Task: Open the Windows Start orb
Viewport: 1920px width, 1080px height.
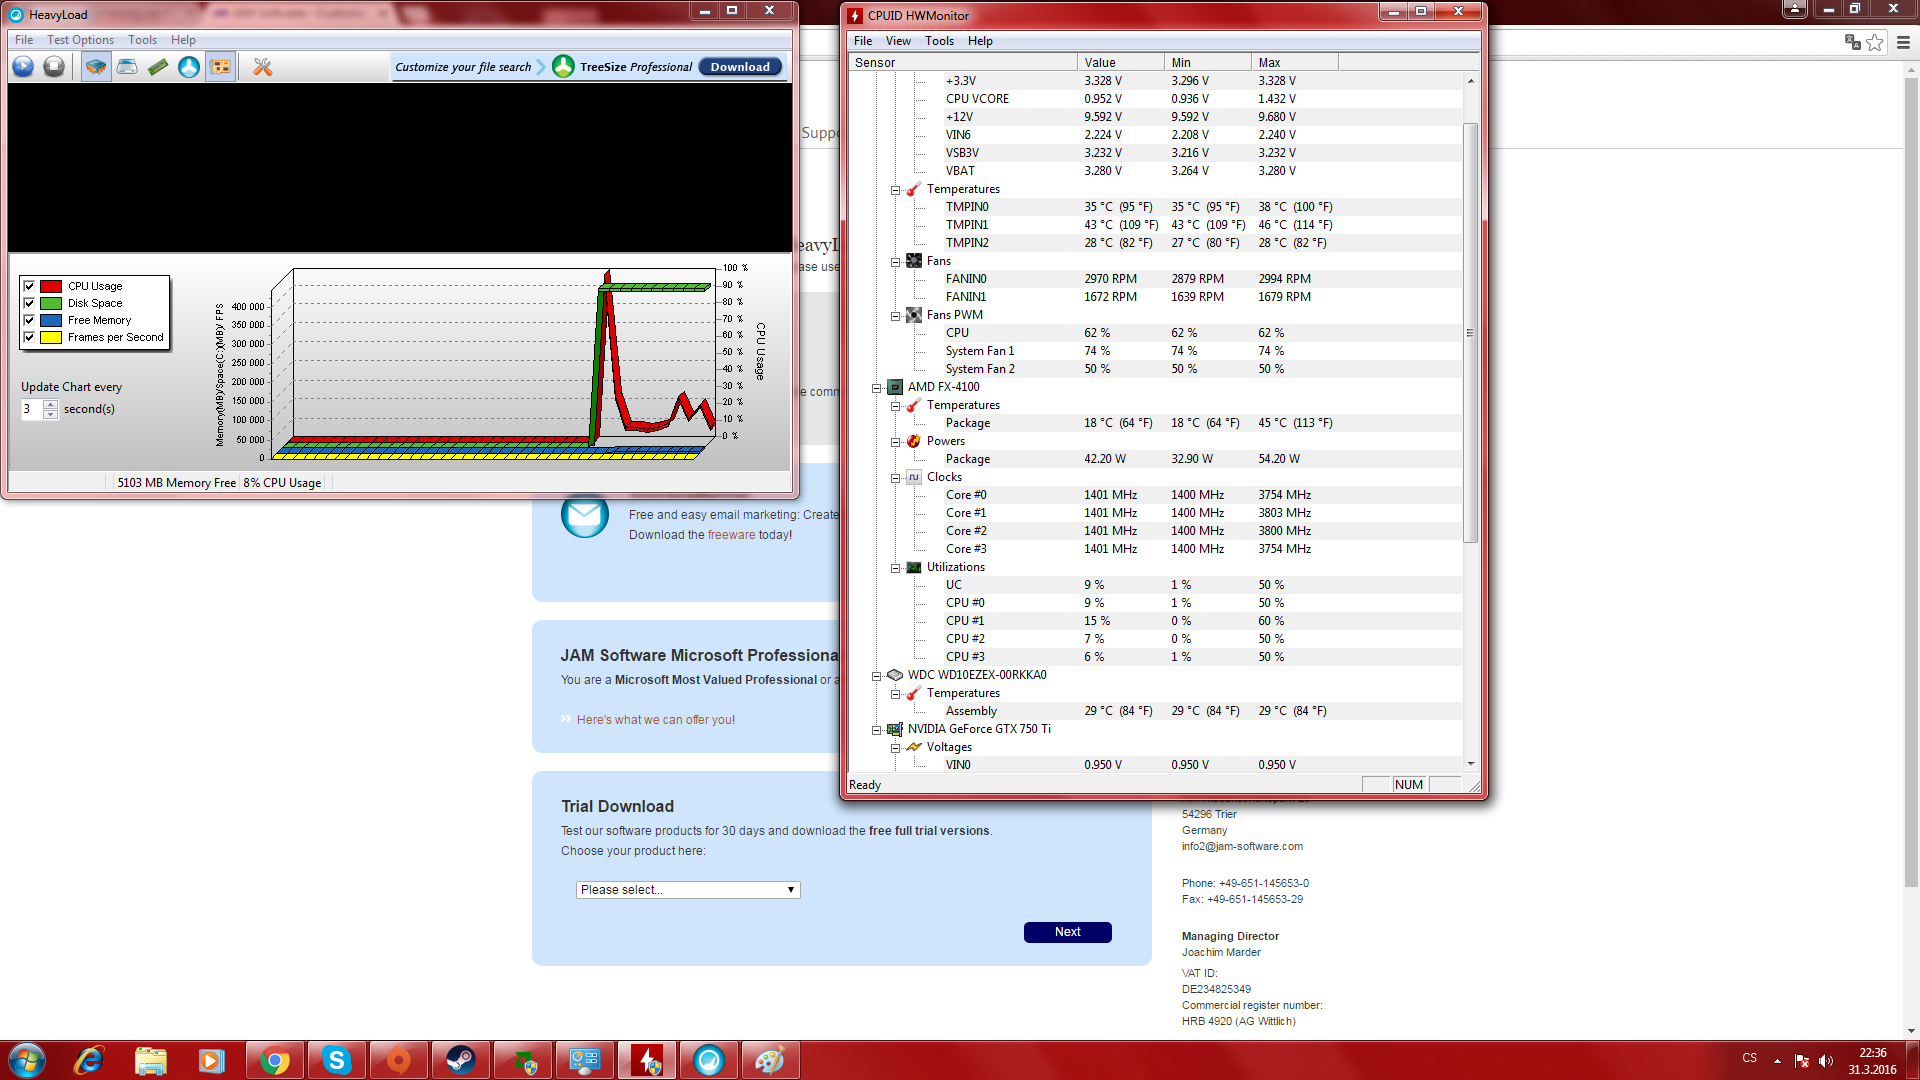Action: point(27,1060)
